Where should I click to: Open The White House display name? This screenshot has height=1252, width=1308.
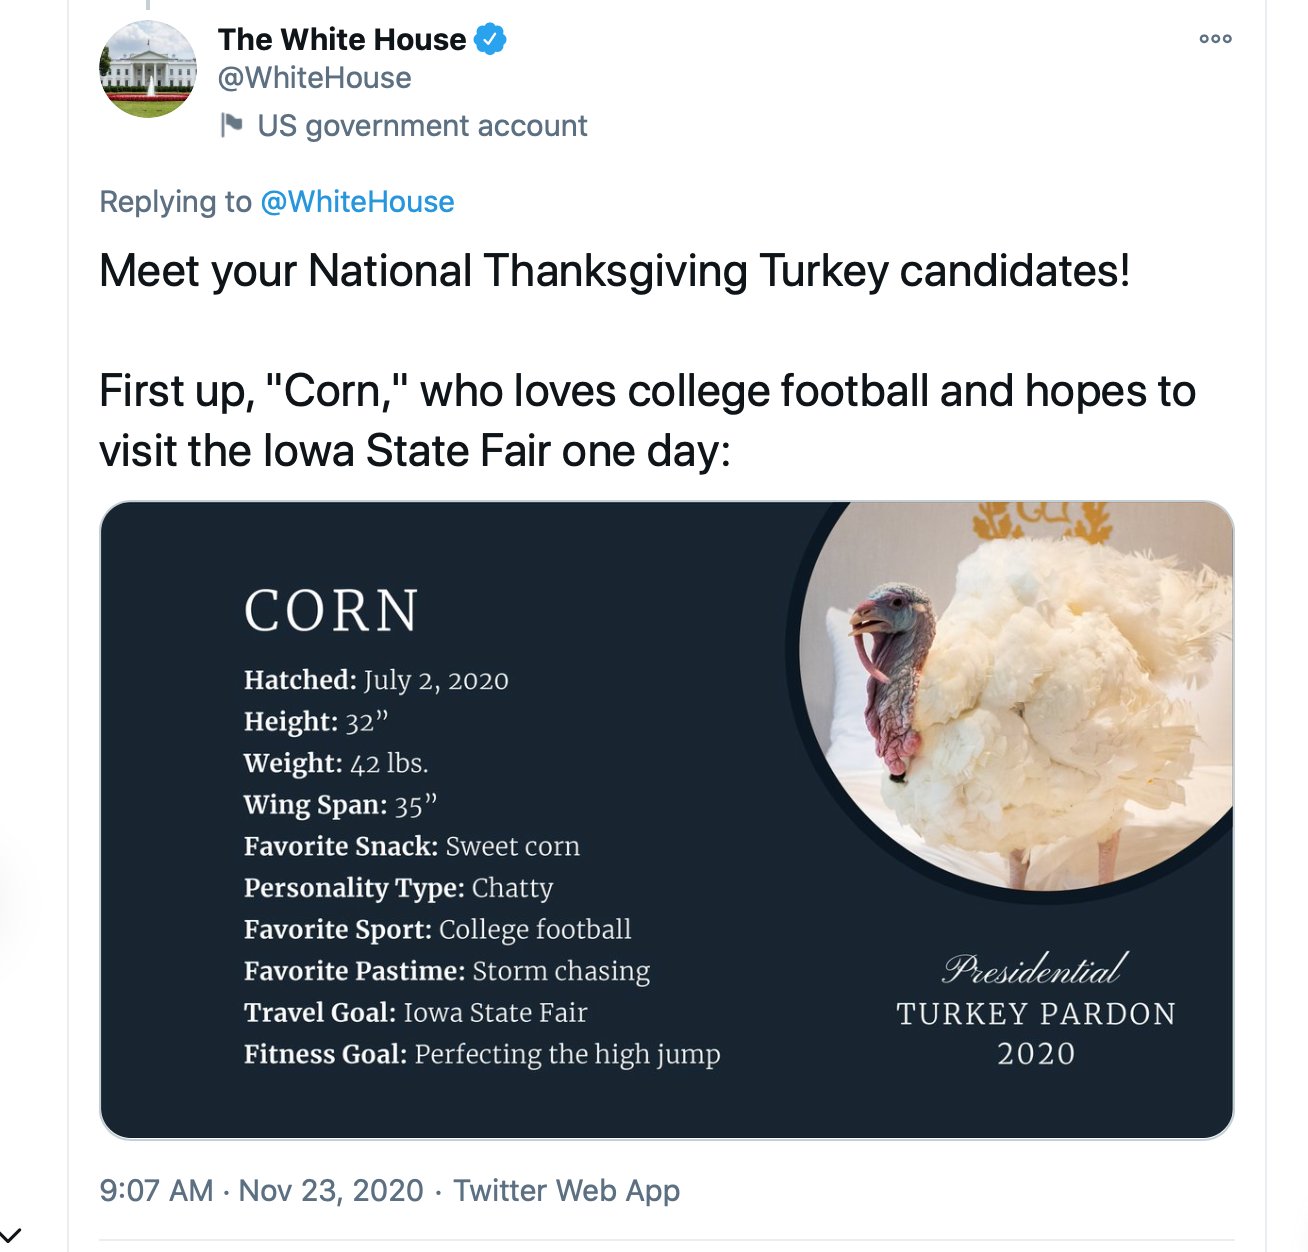point(342,39)
